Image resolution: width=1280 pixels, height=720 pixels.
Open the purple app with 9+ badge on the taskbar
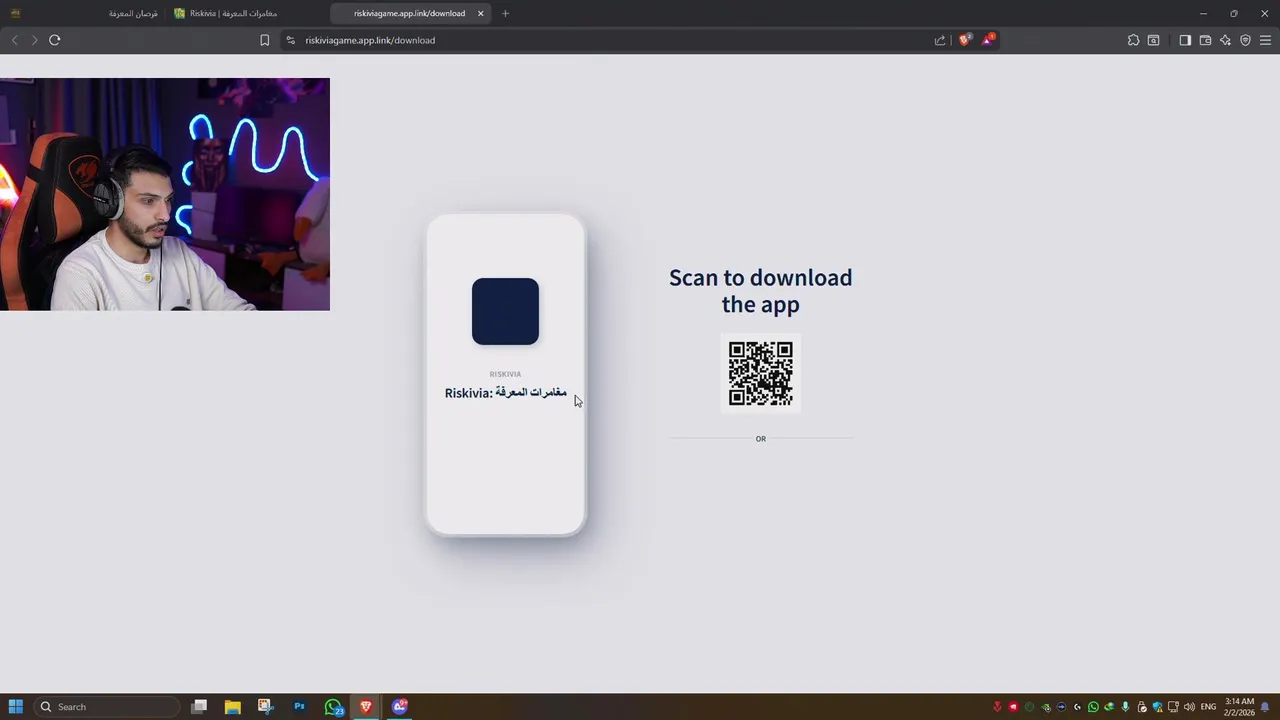pos(400,706)
